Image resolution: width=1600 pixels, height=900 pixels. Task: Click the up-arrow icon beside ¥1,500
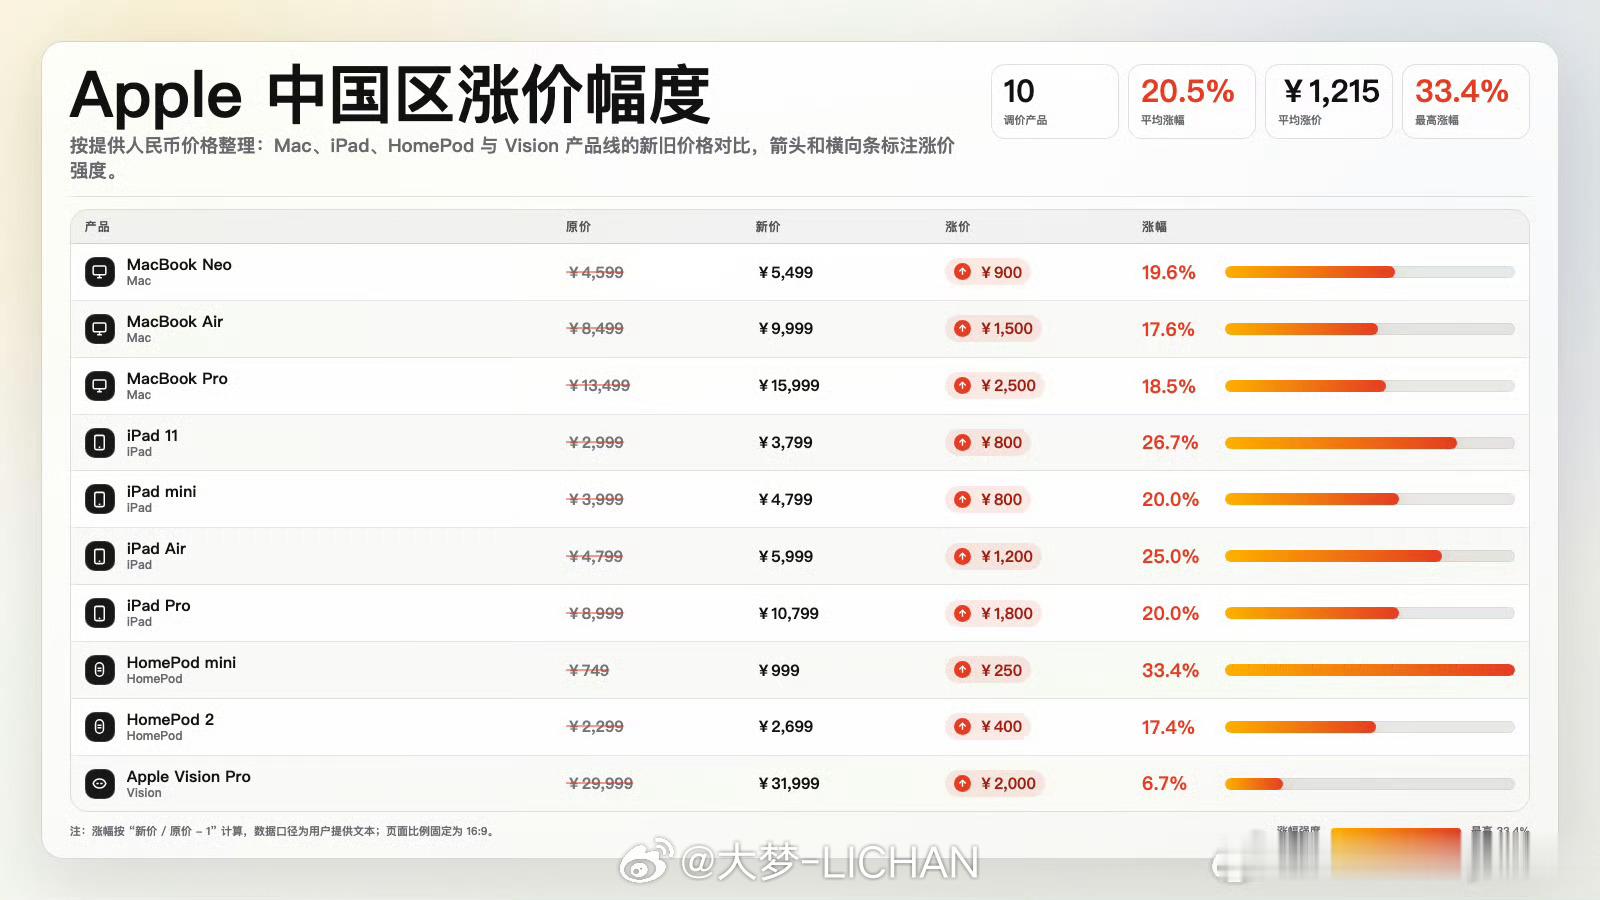962,329
